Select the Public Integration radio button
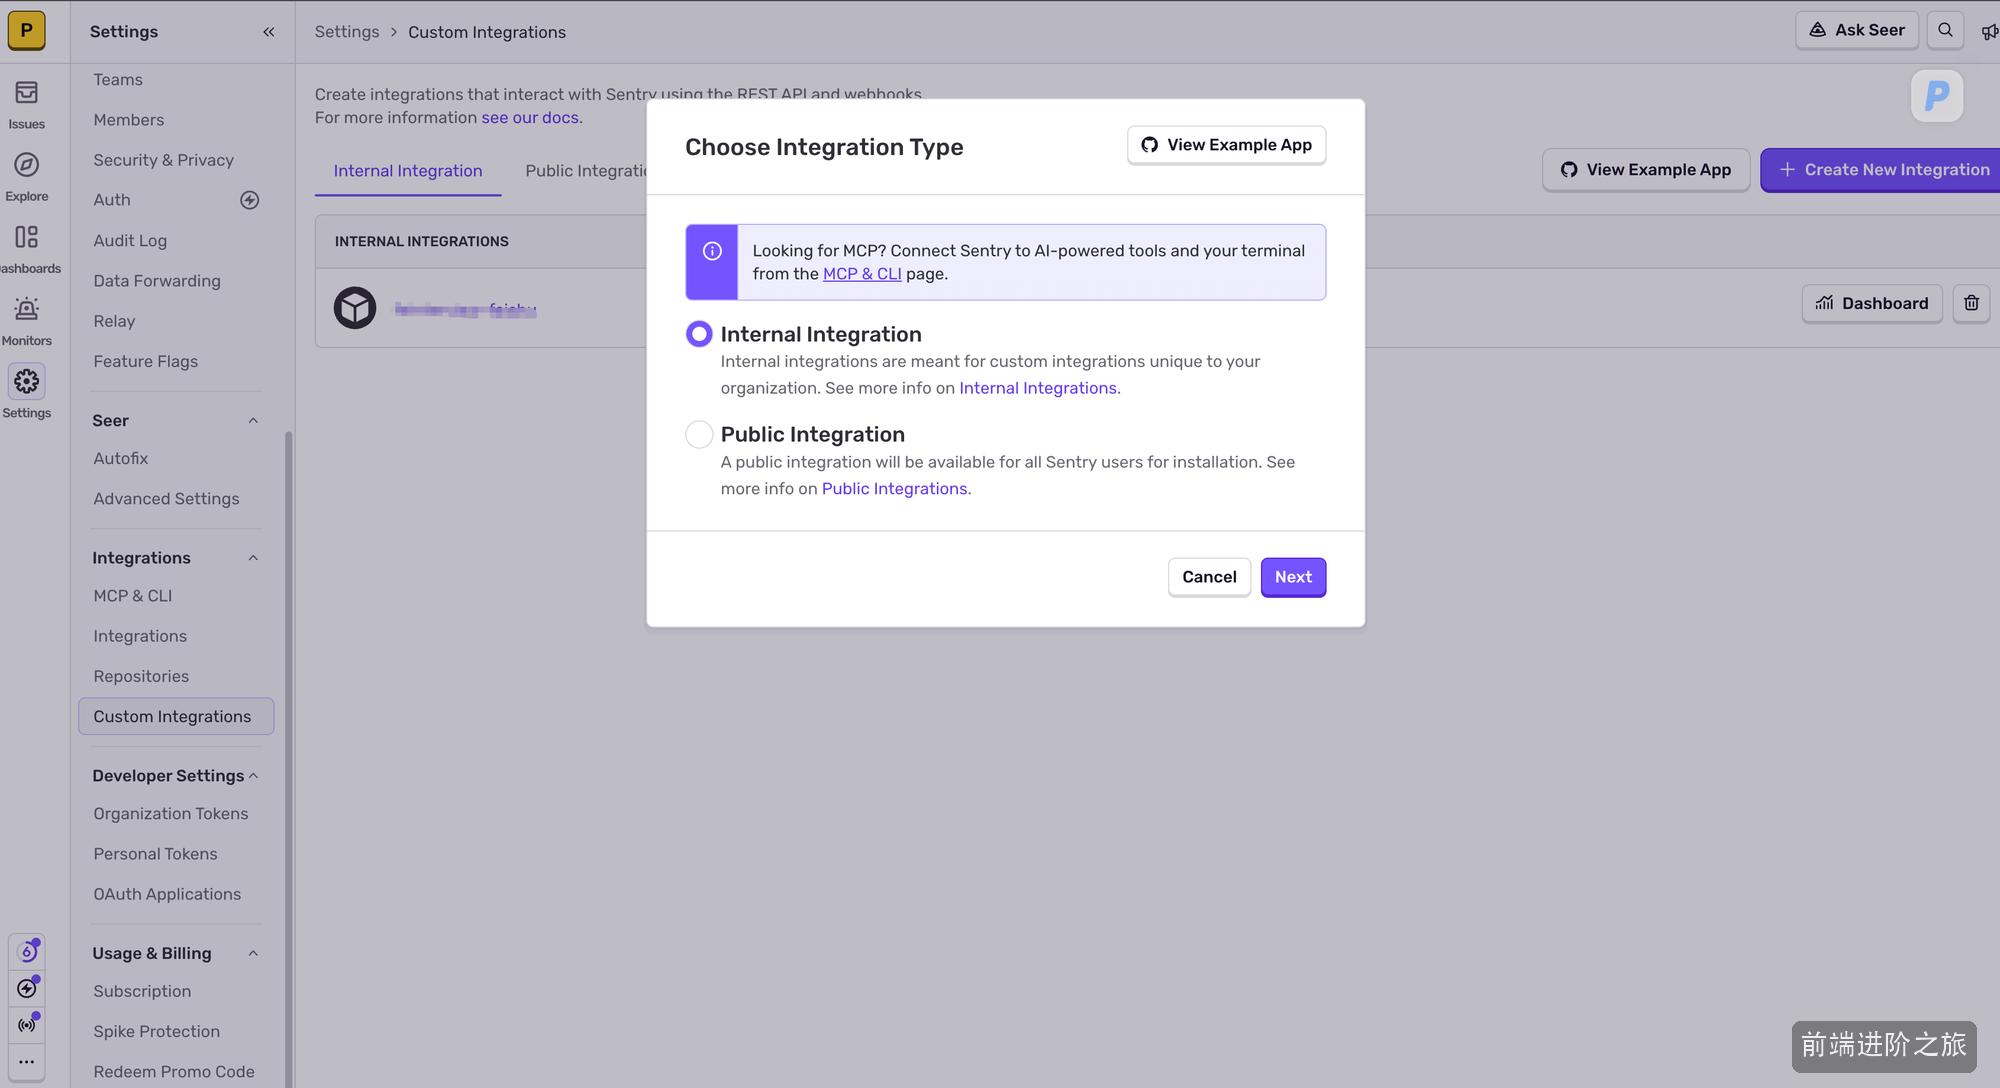 (x=699, y=434)
